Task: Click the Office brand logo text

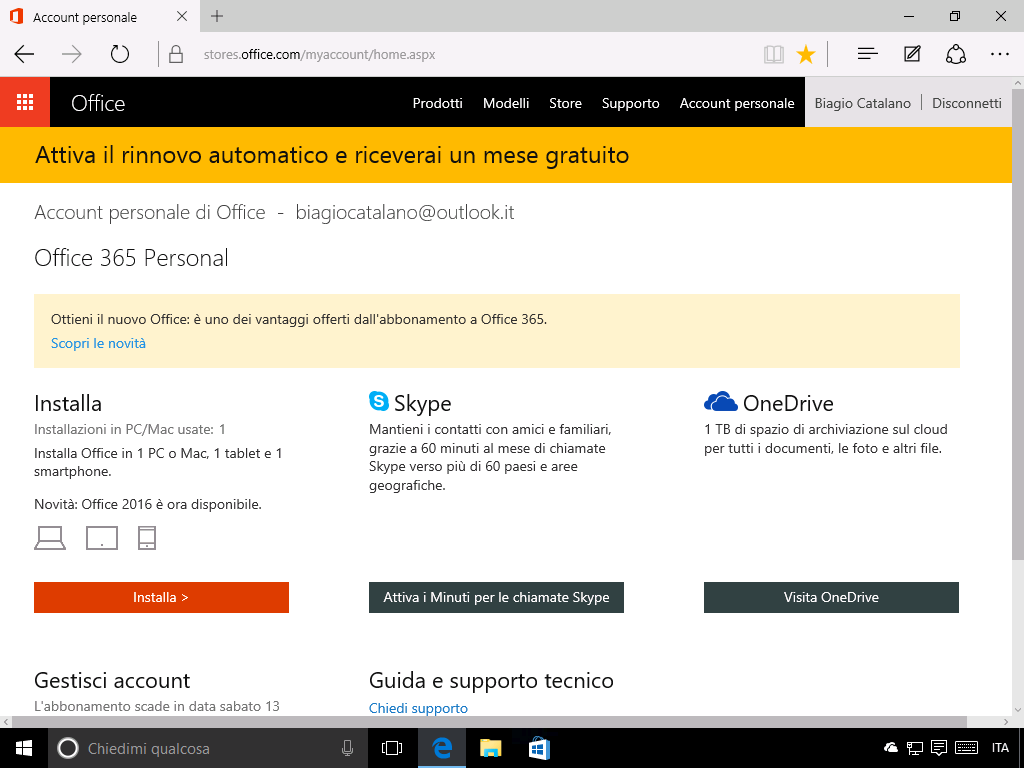Action: (x=98, y=103)
